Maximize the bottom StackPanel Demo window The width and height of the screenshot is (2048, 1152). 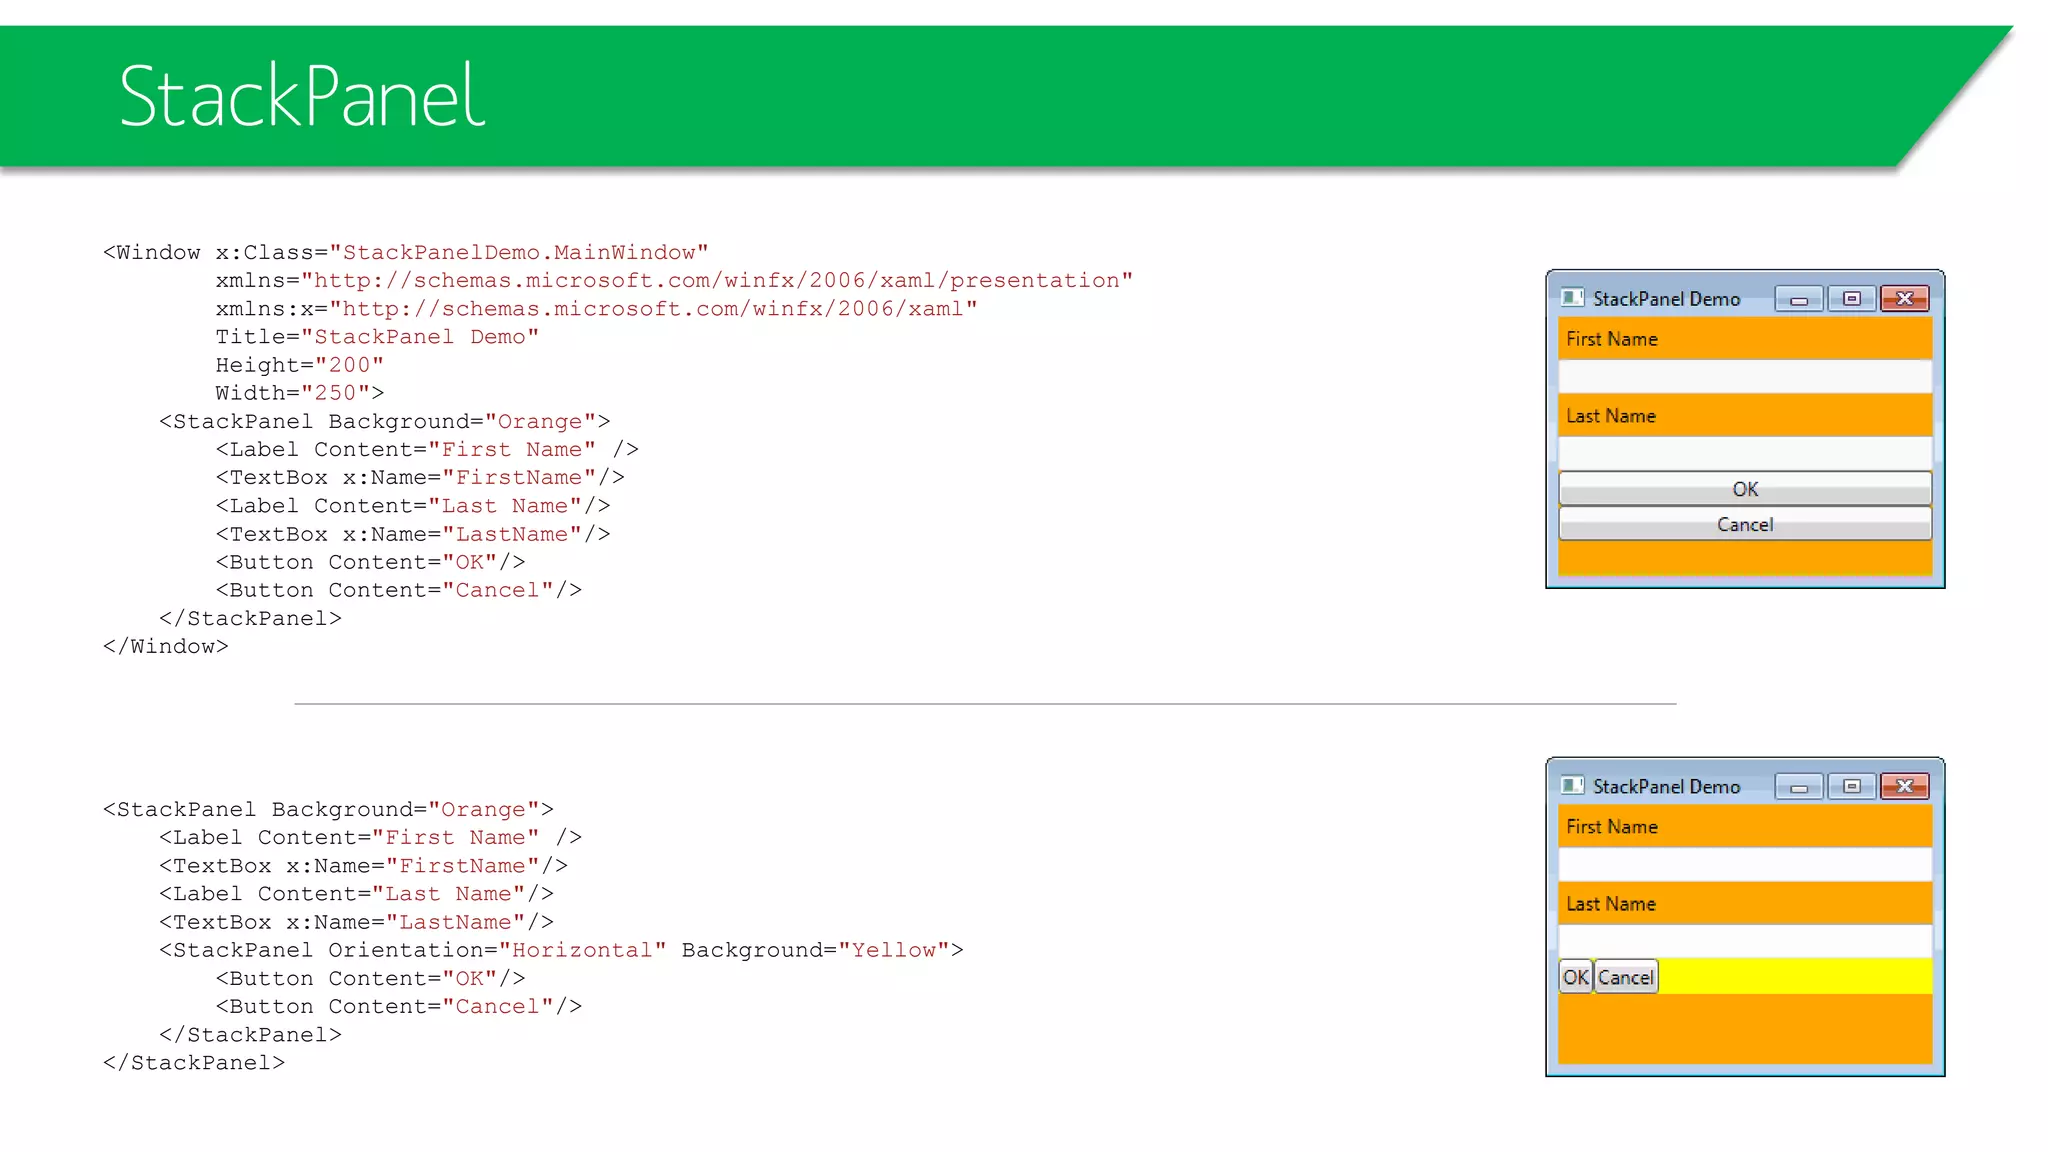coord(1852,787)
